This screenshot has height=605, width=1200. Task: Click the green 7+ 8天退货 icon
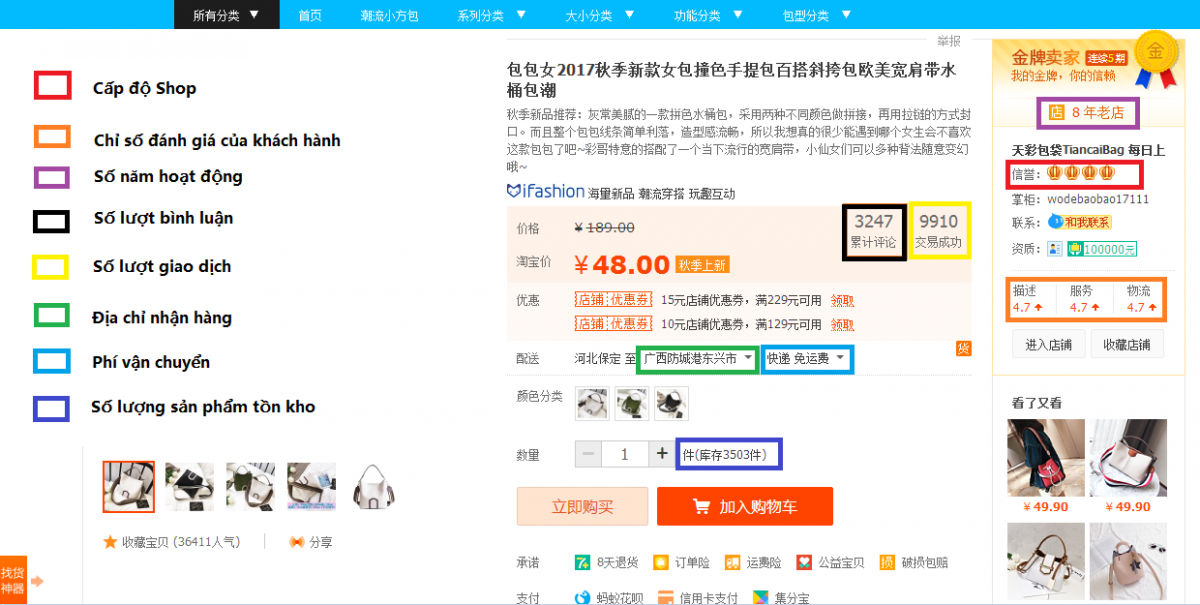(x=582, y=562)
